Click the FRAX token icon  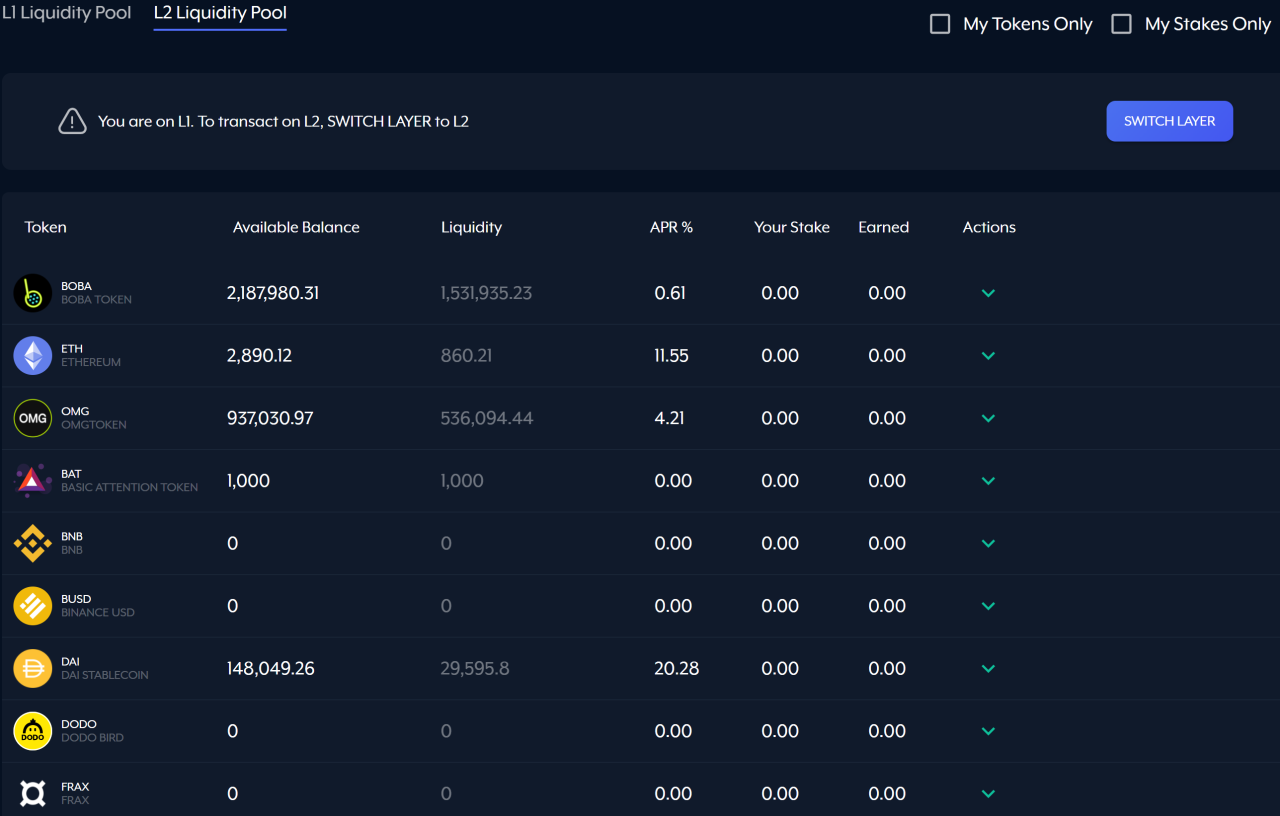[x=33, y=794]
